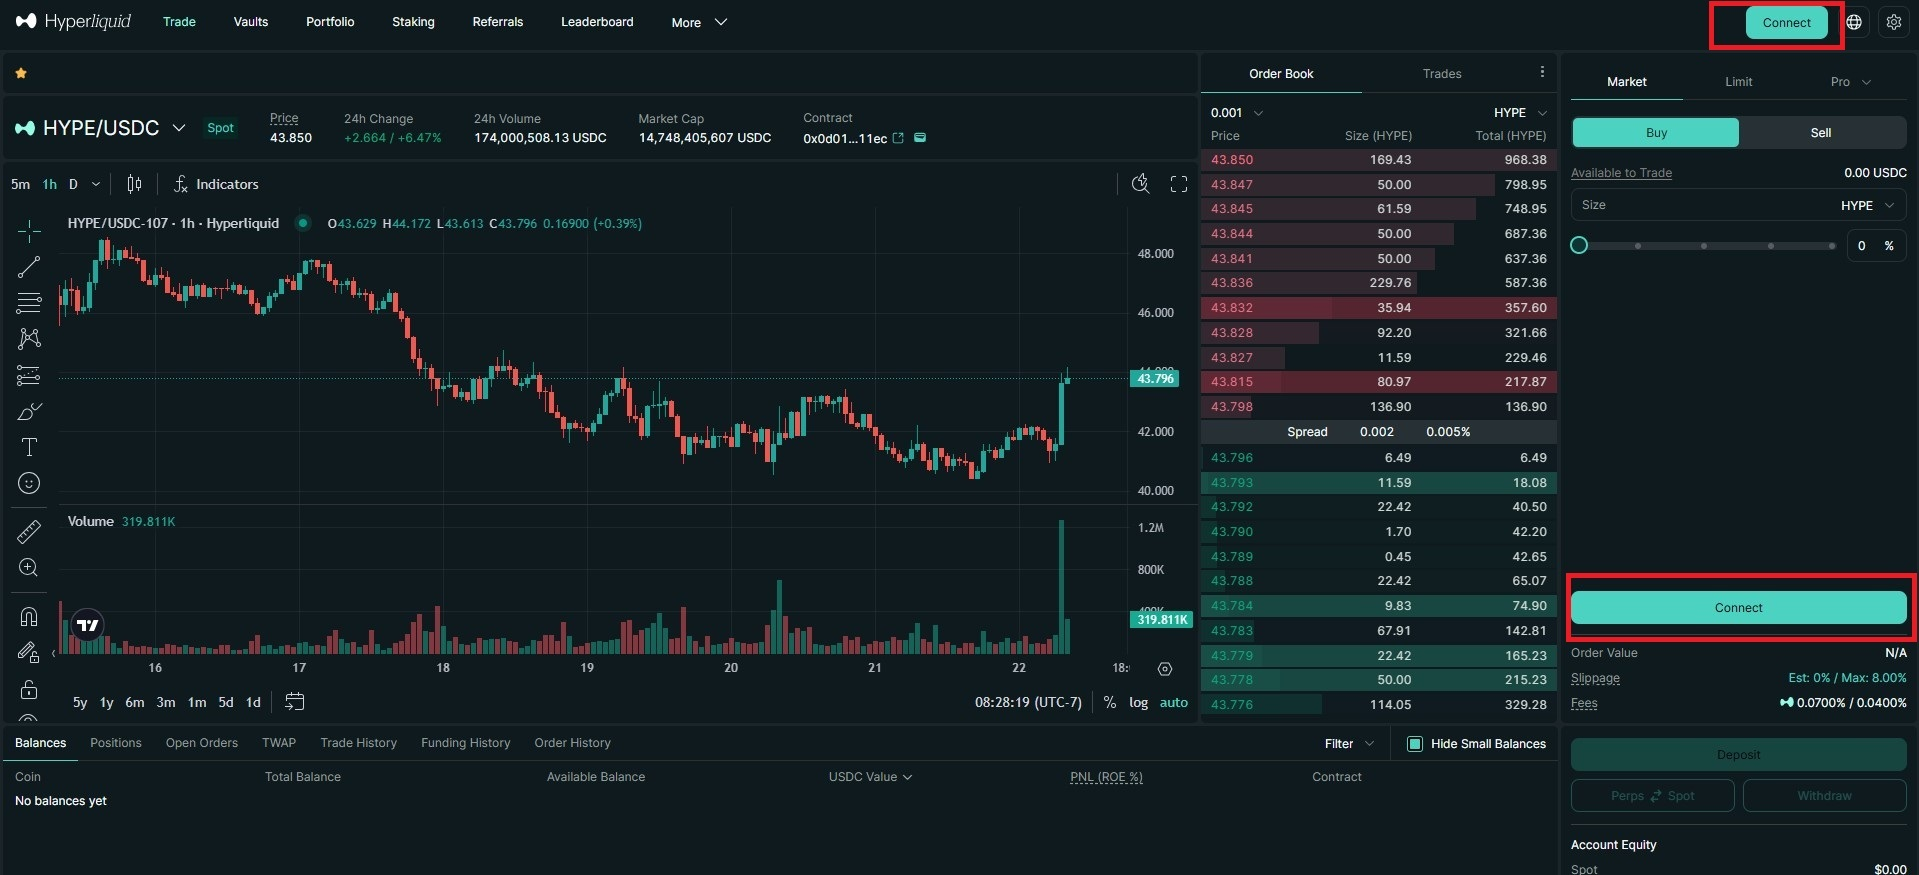Screen dimensions: 1919x875
Task: Click the Perps to Spot transfer button
Action: coord(1652,796)
